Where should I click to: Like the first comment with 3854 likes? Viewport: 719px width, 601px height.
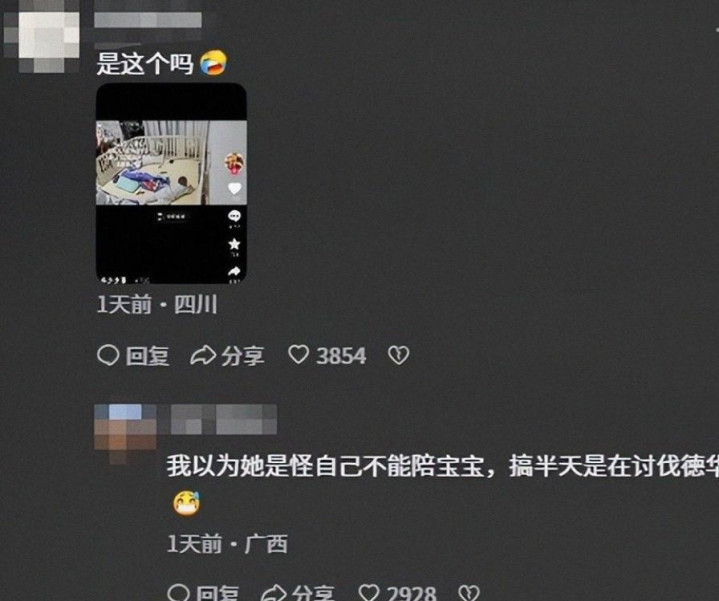click(x=299, y=355)
